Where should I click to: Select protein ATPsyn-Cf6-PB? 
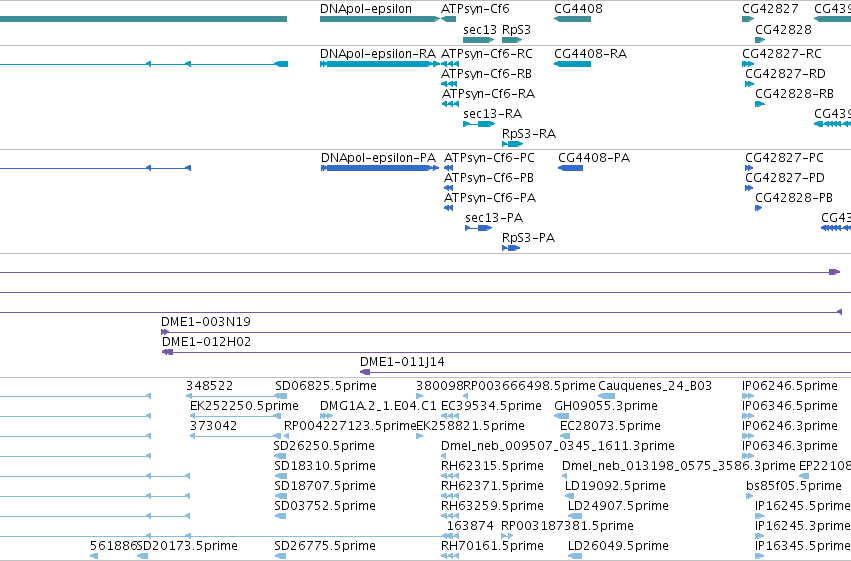[x=488, y=178]
